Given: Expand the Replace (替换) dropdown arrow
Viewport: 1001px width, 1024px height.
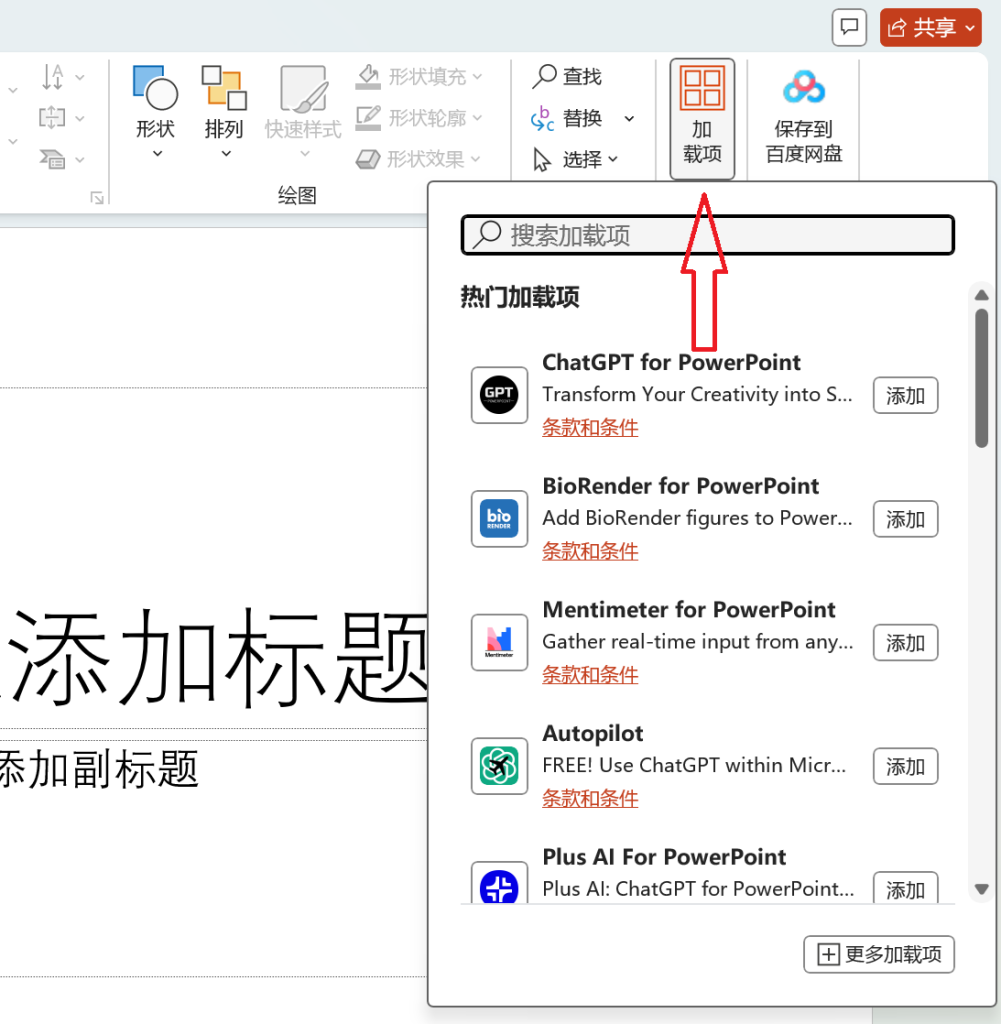Looking at the screenshot, I should [629, 119].
